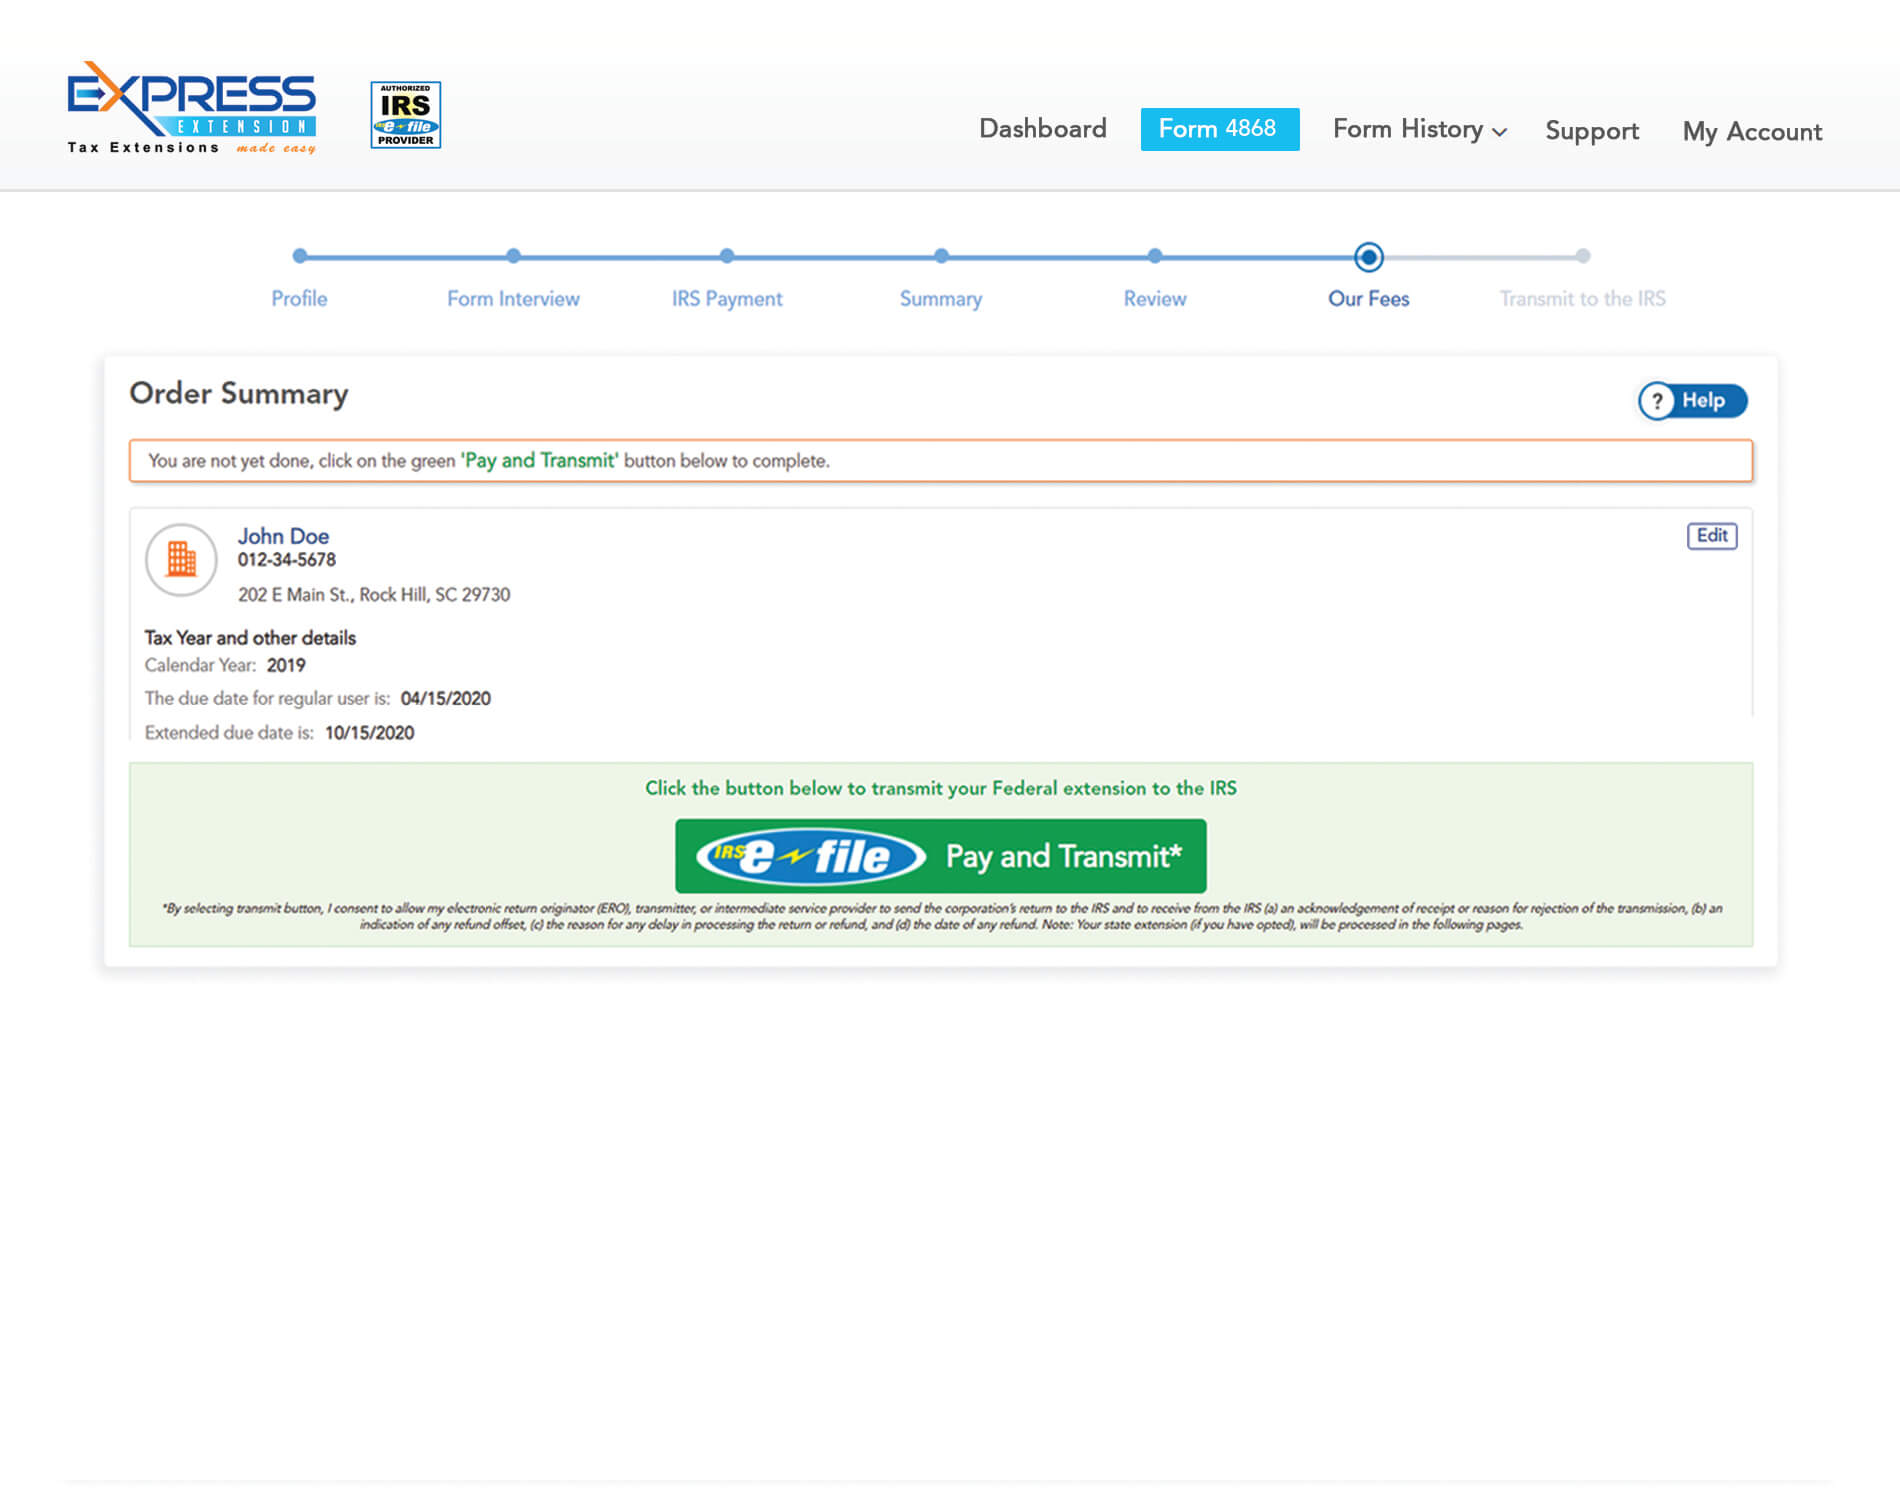
Task: Click the IRS e-file logo on green button
Action: 810,856
